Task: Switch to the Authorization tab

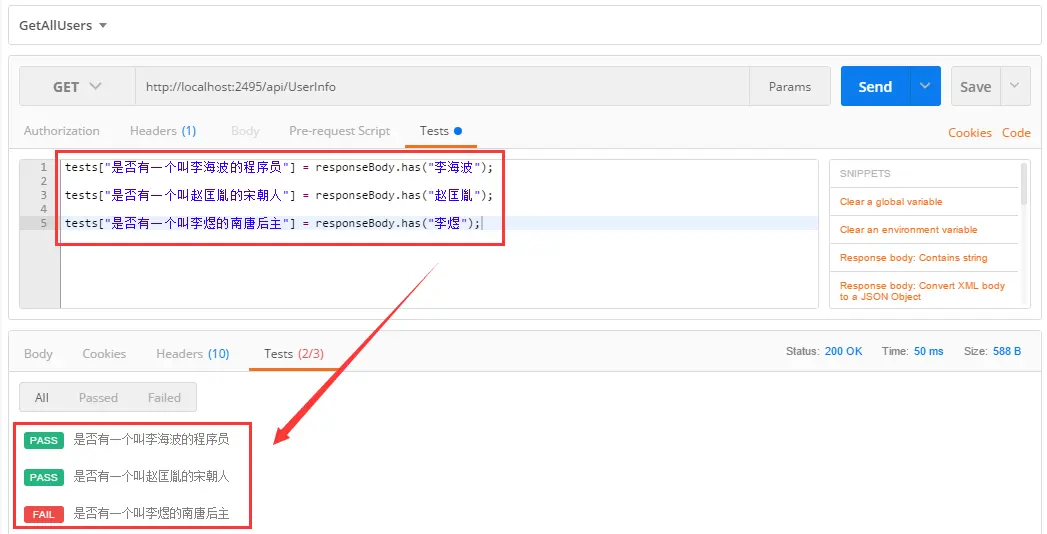Action: (x=61, y=131)
